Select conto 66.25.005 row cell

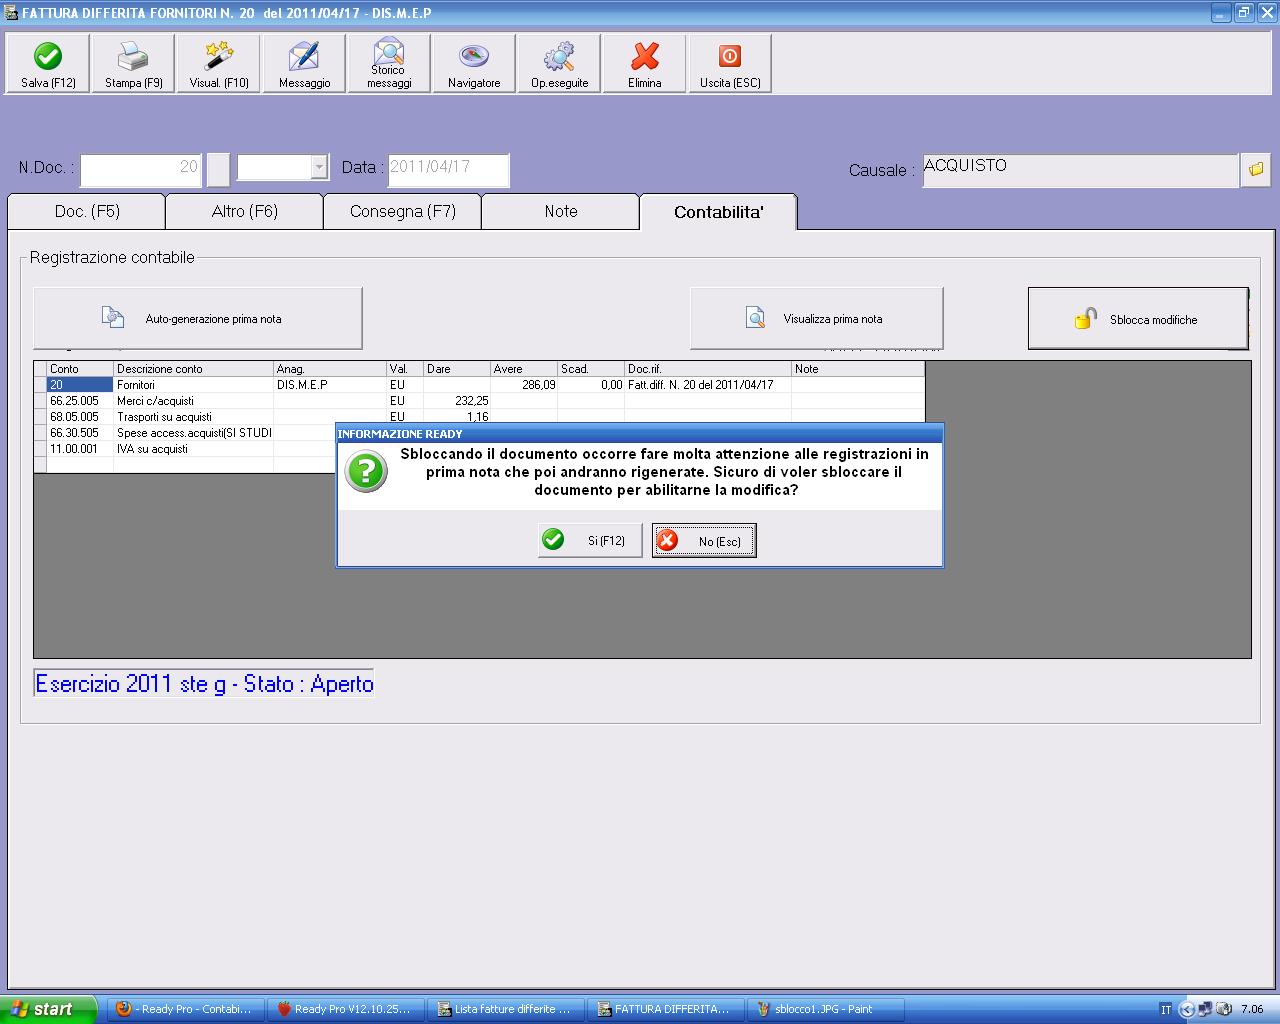pos(80,401)
